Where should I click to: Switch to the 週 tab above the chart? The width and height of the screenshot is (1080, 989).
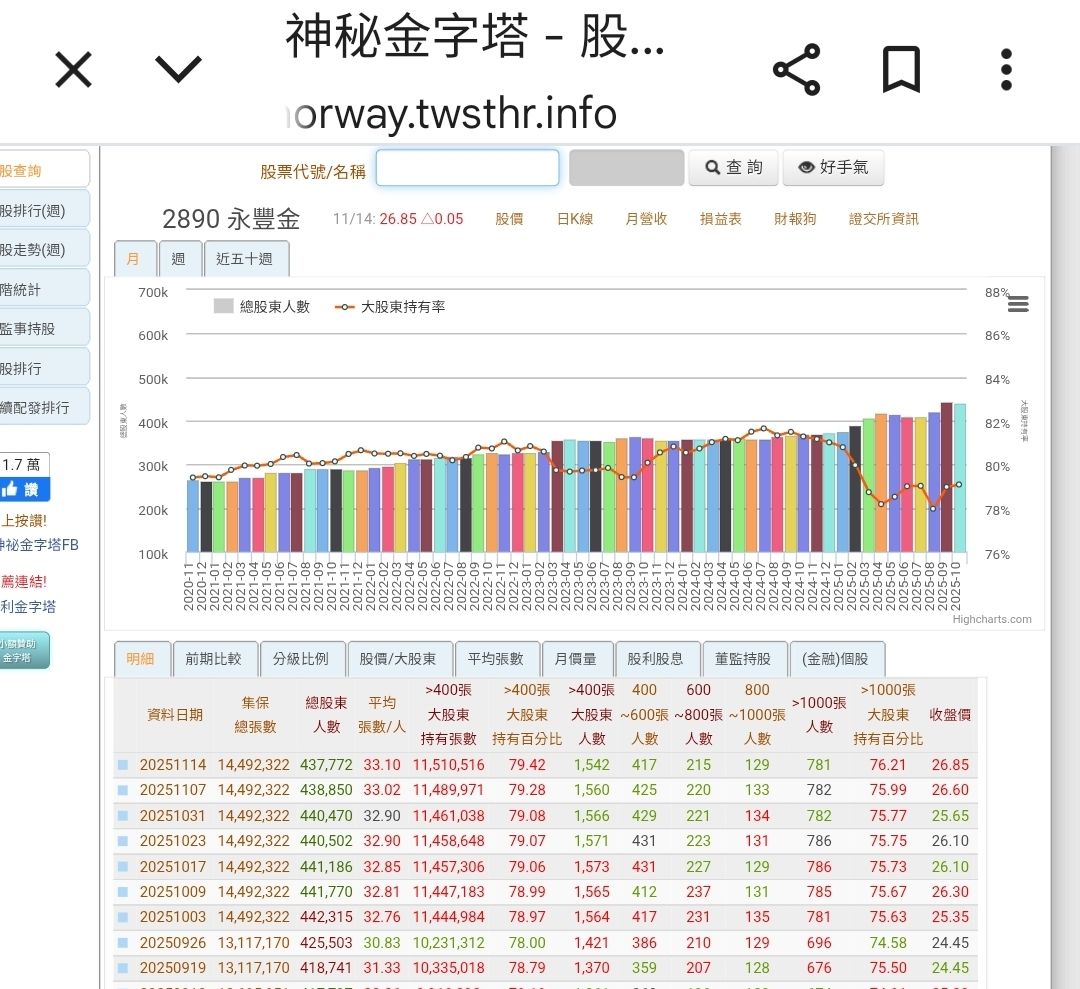click(181, 258)
